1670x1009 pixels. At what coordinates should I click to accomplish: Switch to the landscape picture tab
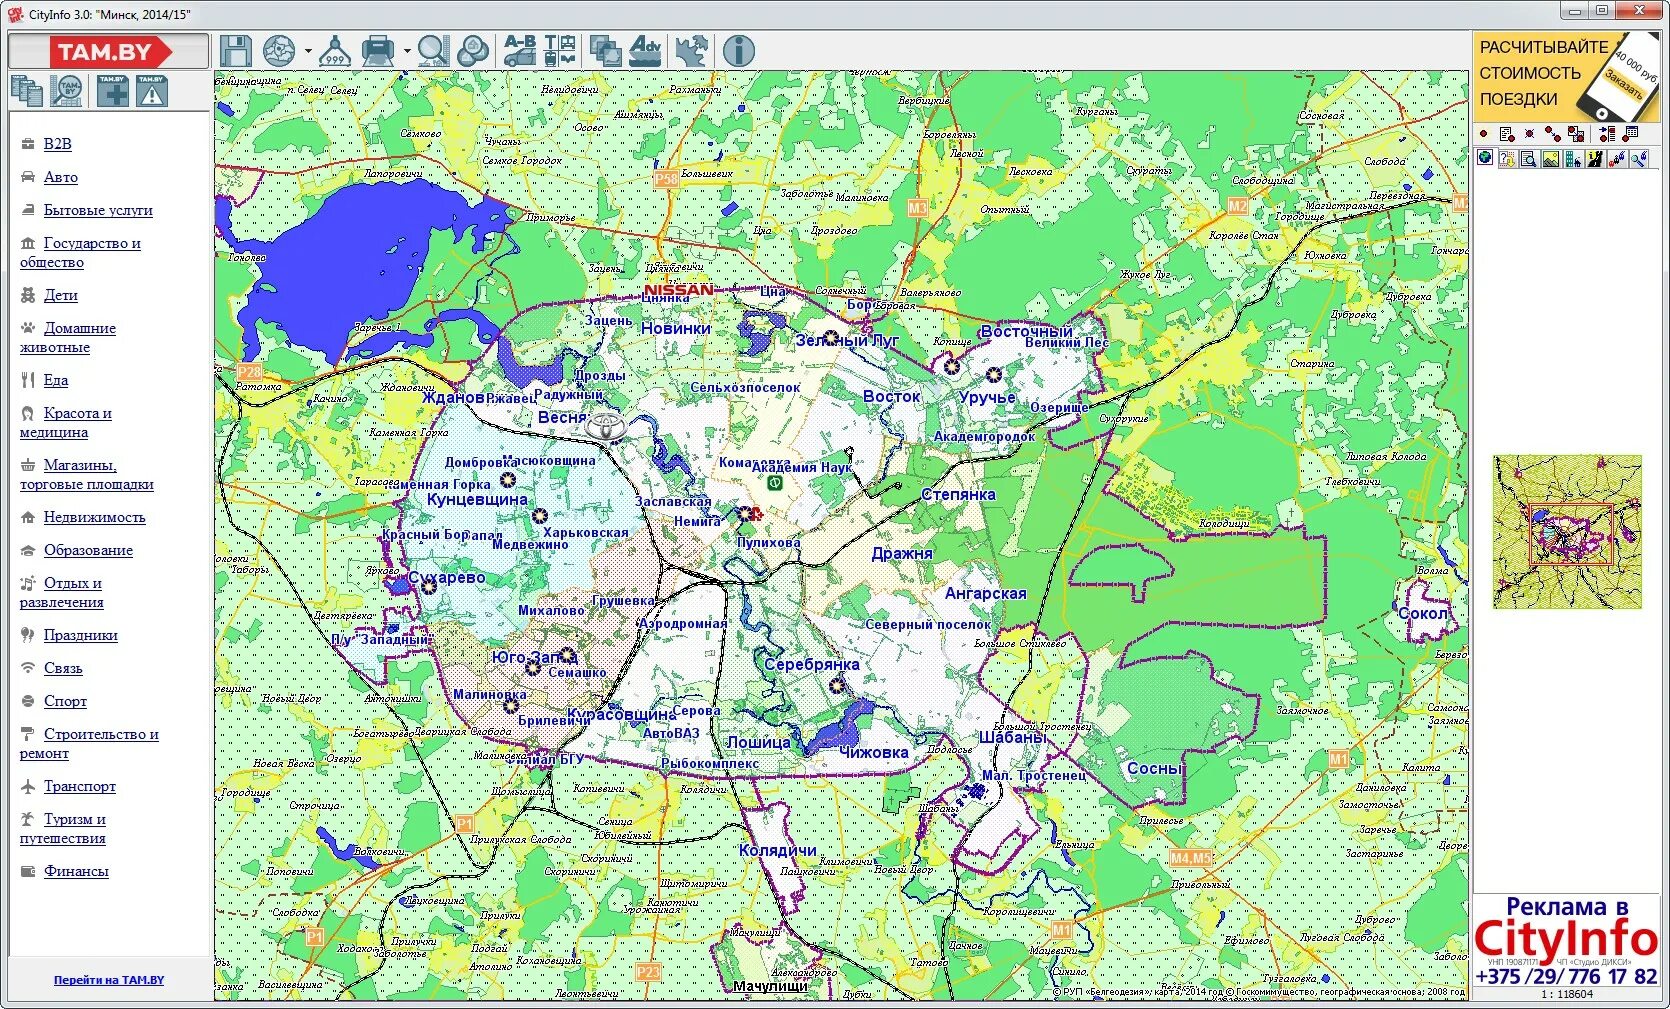(1551, 158)
